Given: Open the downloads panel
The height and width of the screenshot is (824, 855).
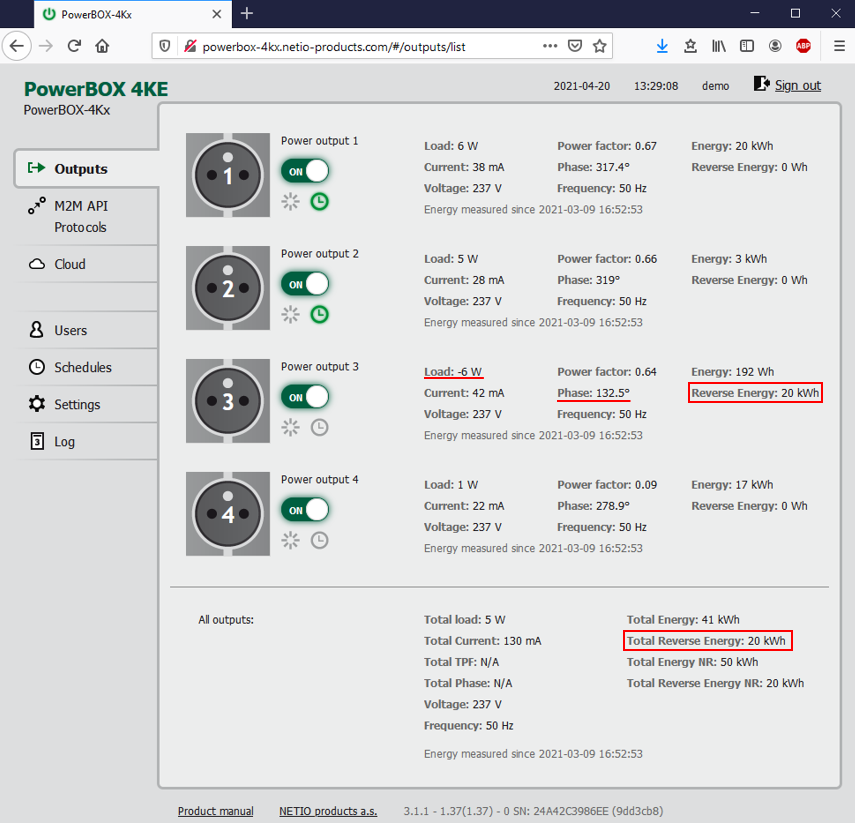Looking at the screenshot, I should (662, 46).
